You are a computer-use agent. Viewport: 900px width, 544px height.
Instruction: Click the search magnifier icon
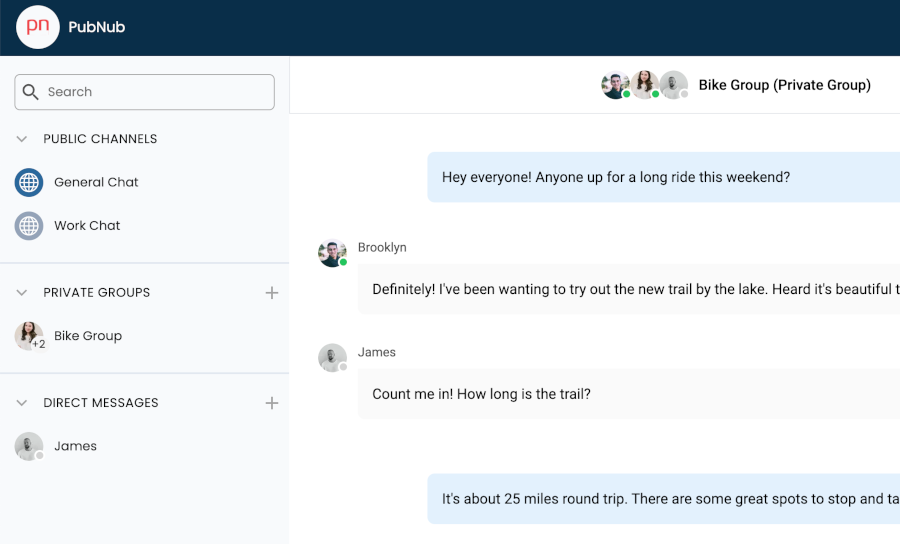(x=30, y=92)
